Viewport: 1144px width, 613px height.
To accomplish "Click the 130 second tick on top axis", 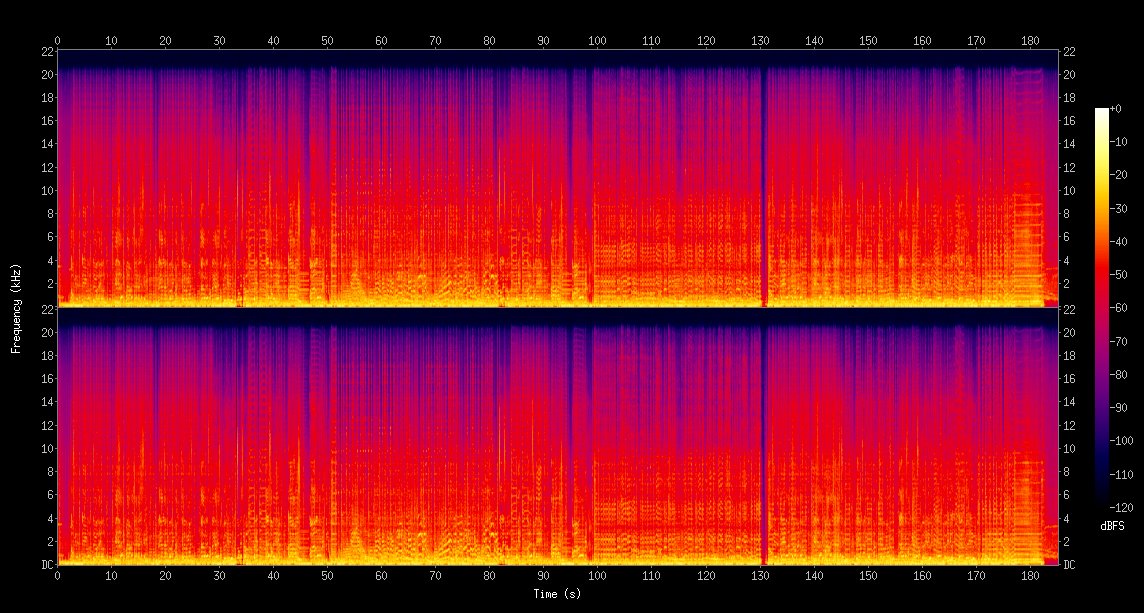I will [x=760, y=41].
